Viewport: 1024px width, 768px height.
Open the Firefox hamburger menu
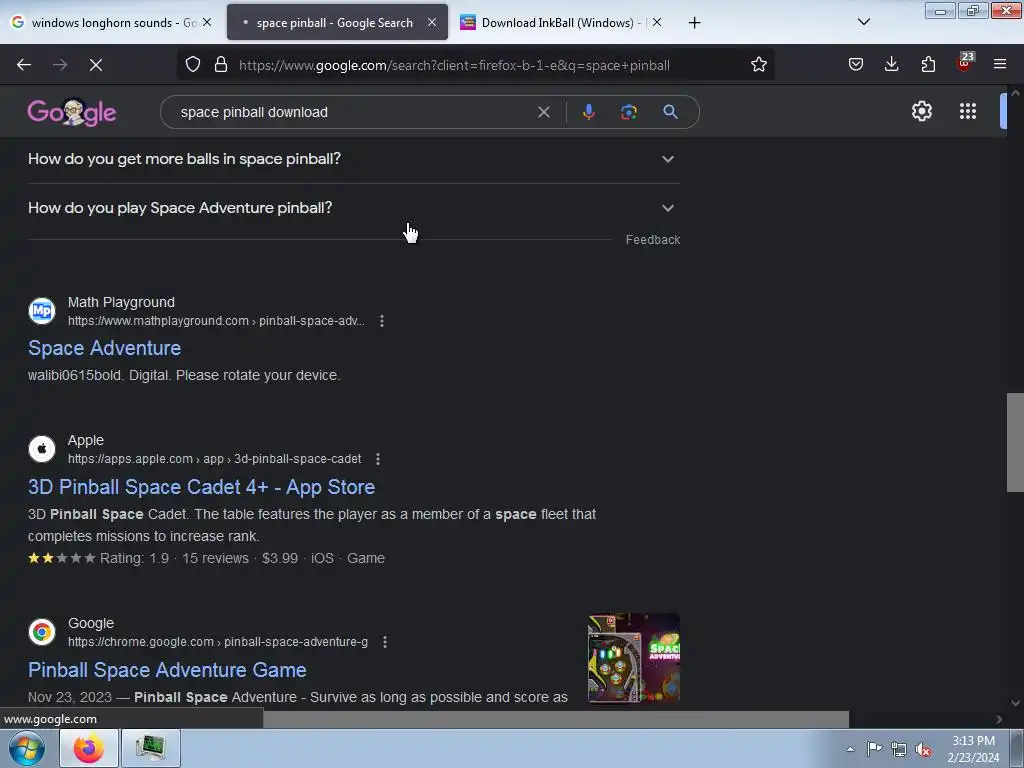tap(1000, 64)
